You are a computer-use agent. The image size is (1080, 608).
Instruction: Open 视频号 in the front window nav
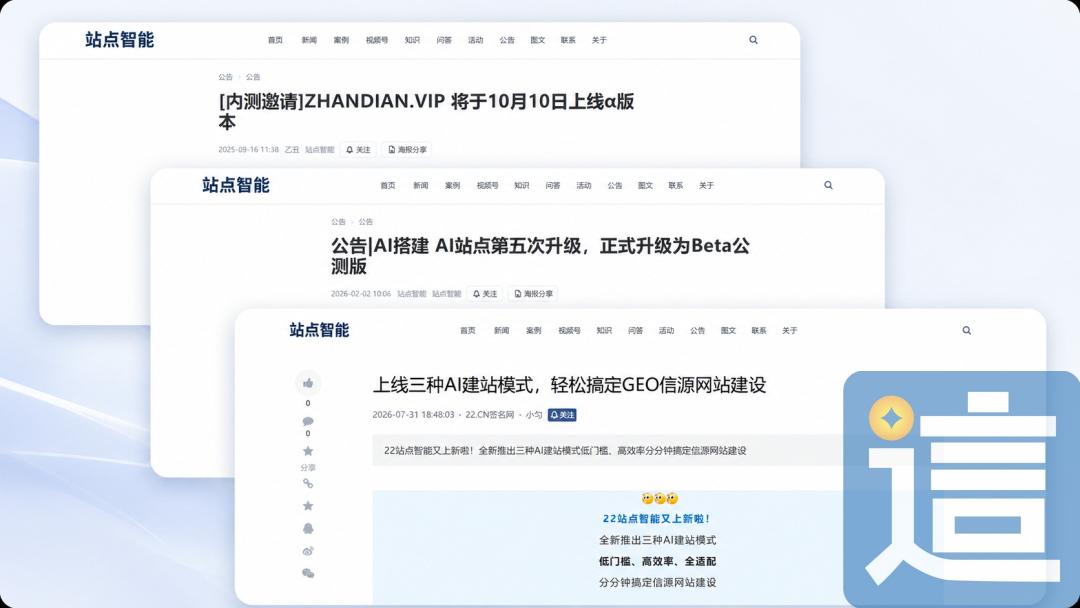point(569,331)
